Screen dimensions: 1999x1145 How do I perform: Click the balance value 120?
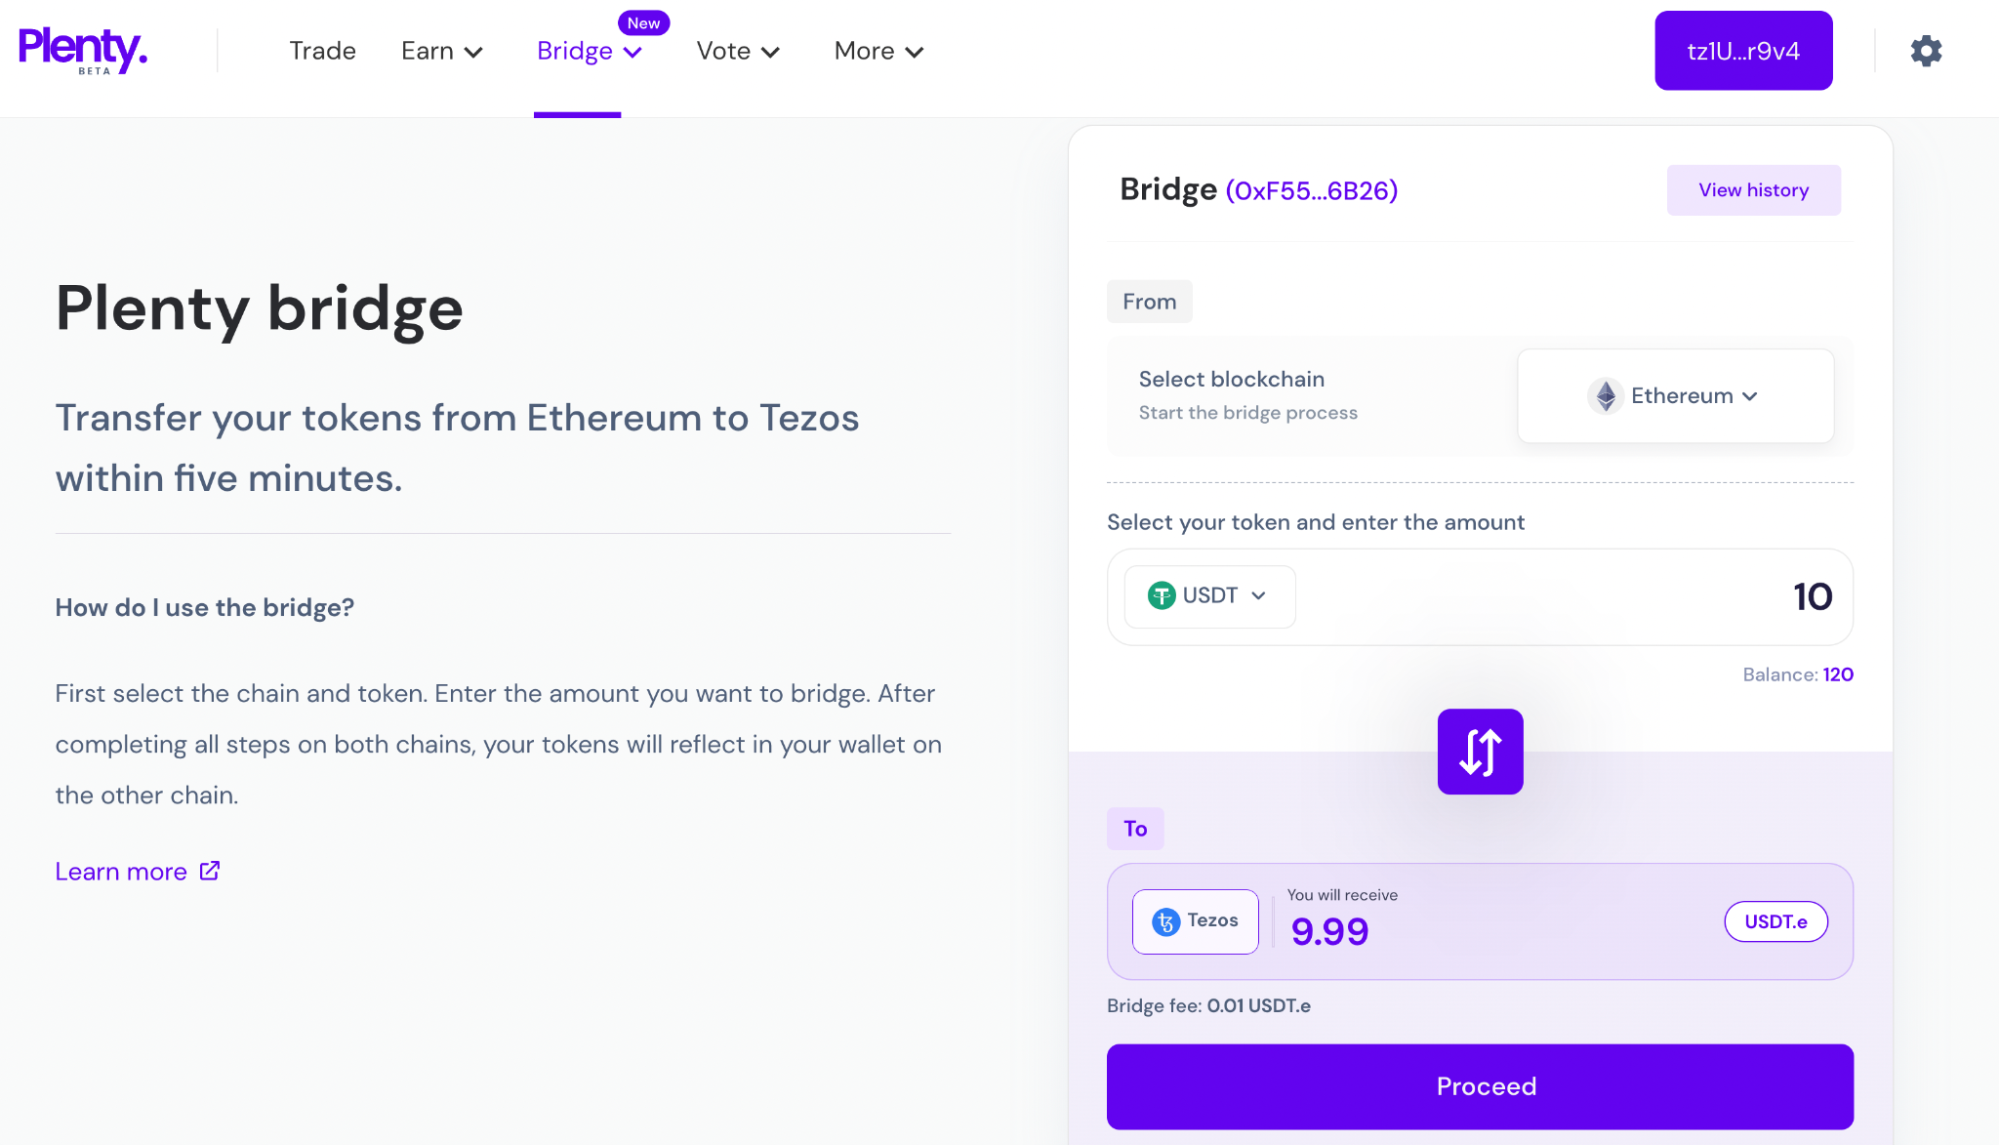(1837, 674)
